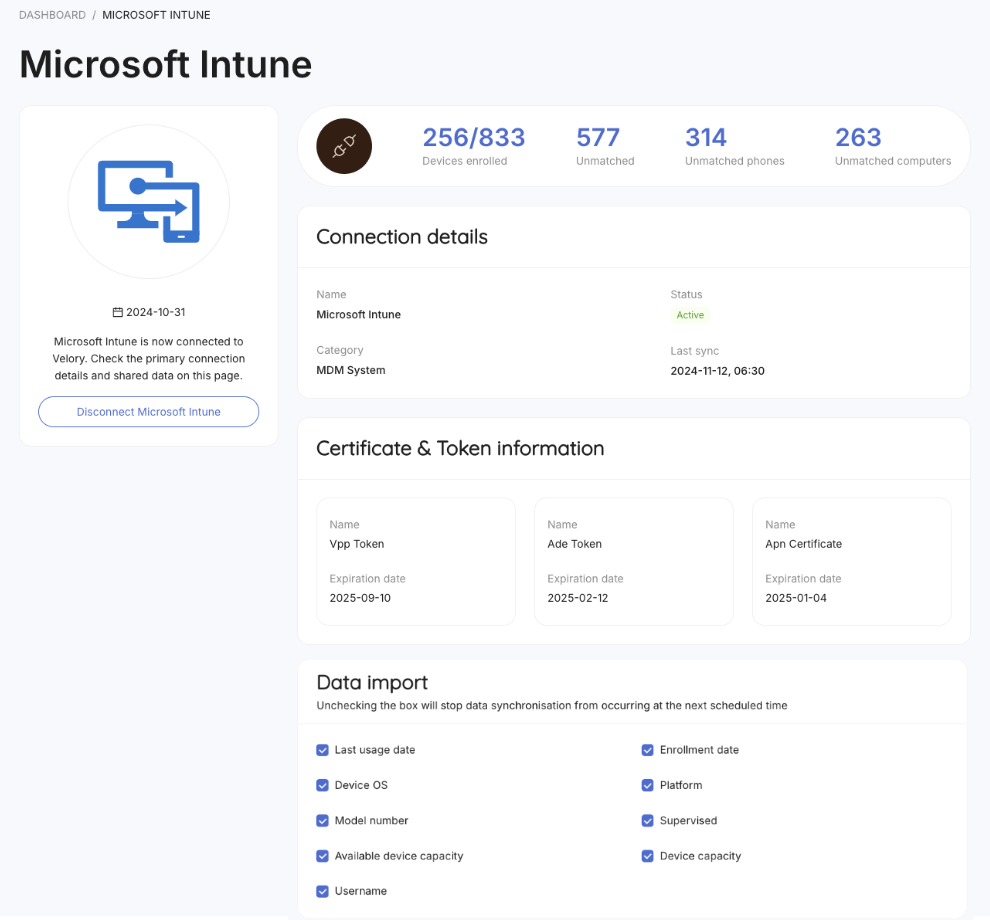990x920 pixels.
Task: Click the Connection details heading
Action: tap(402, 237)
